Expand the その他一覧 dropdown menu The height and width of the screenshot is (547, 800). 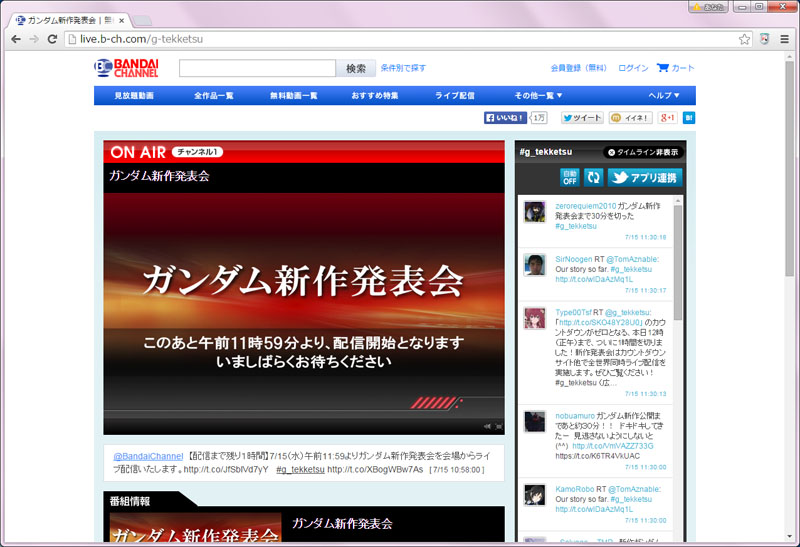click(541, 95)
